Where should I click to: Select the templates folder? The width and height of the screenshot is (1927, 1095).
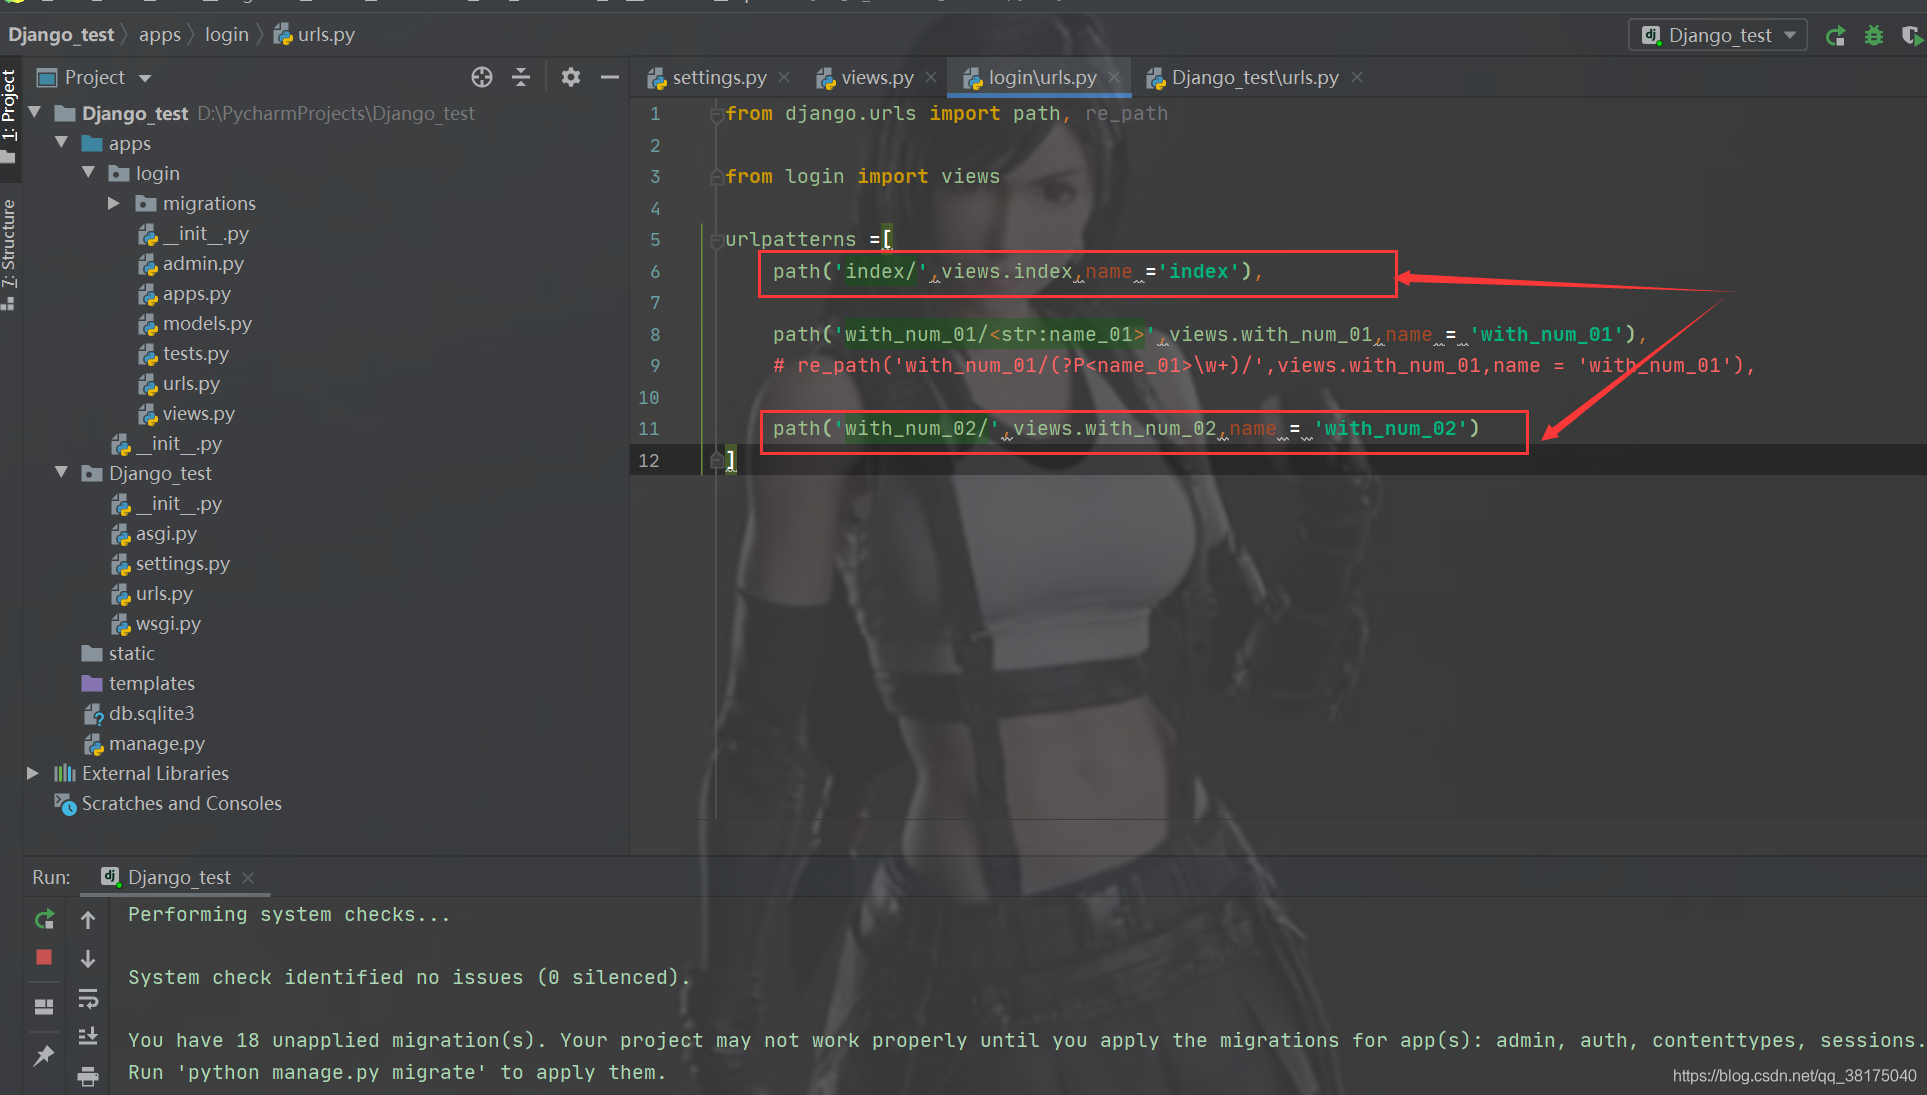151,683
